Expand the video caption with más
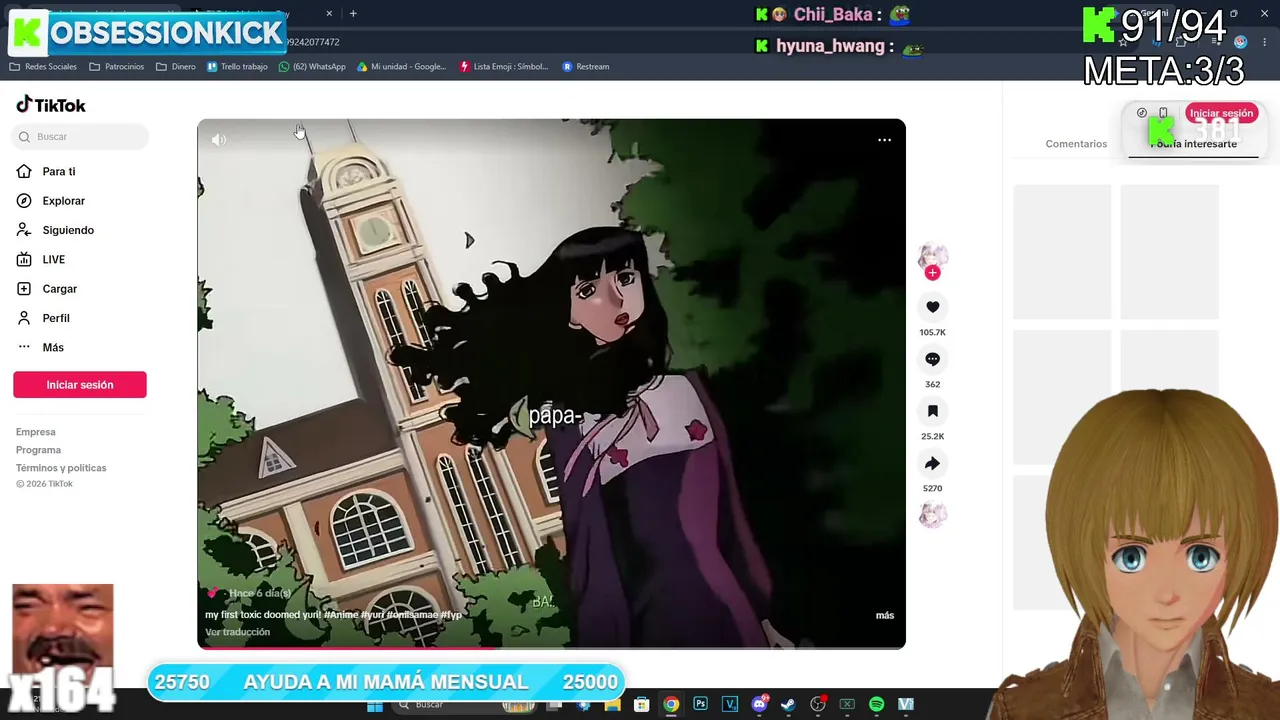 tap(885, 615)
